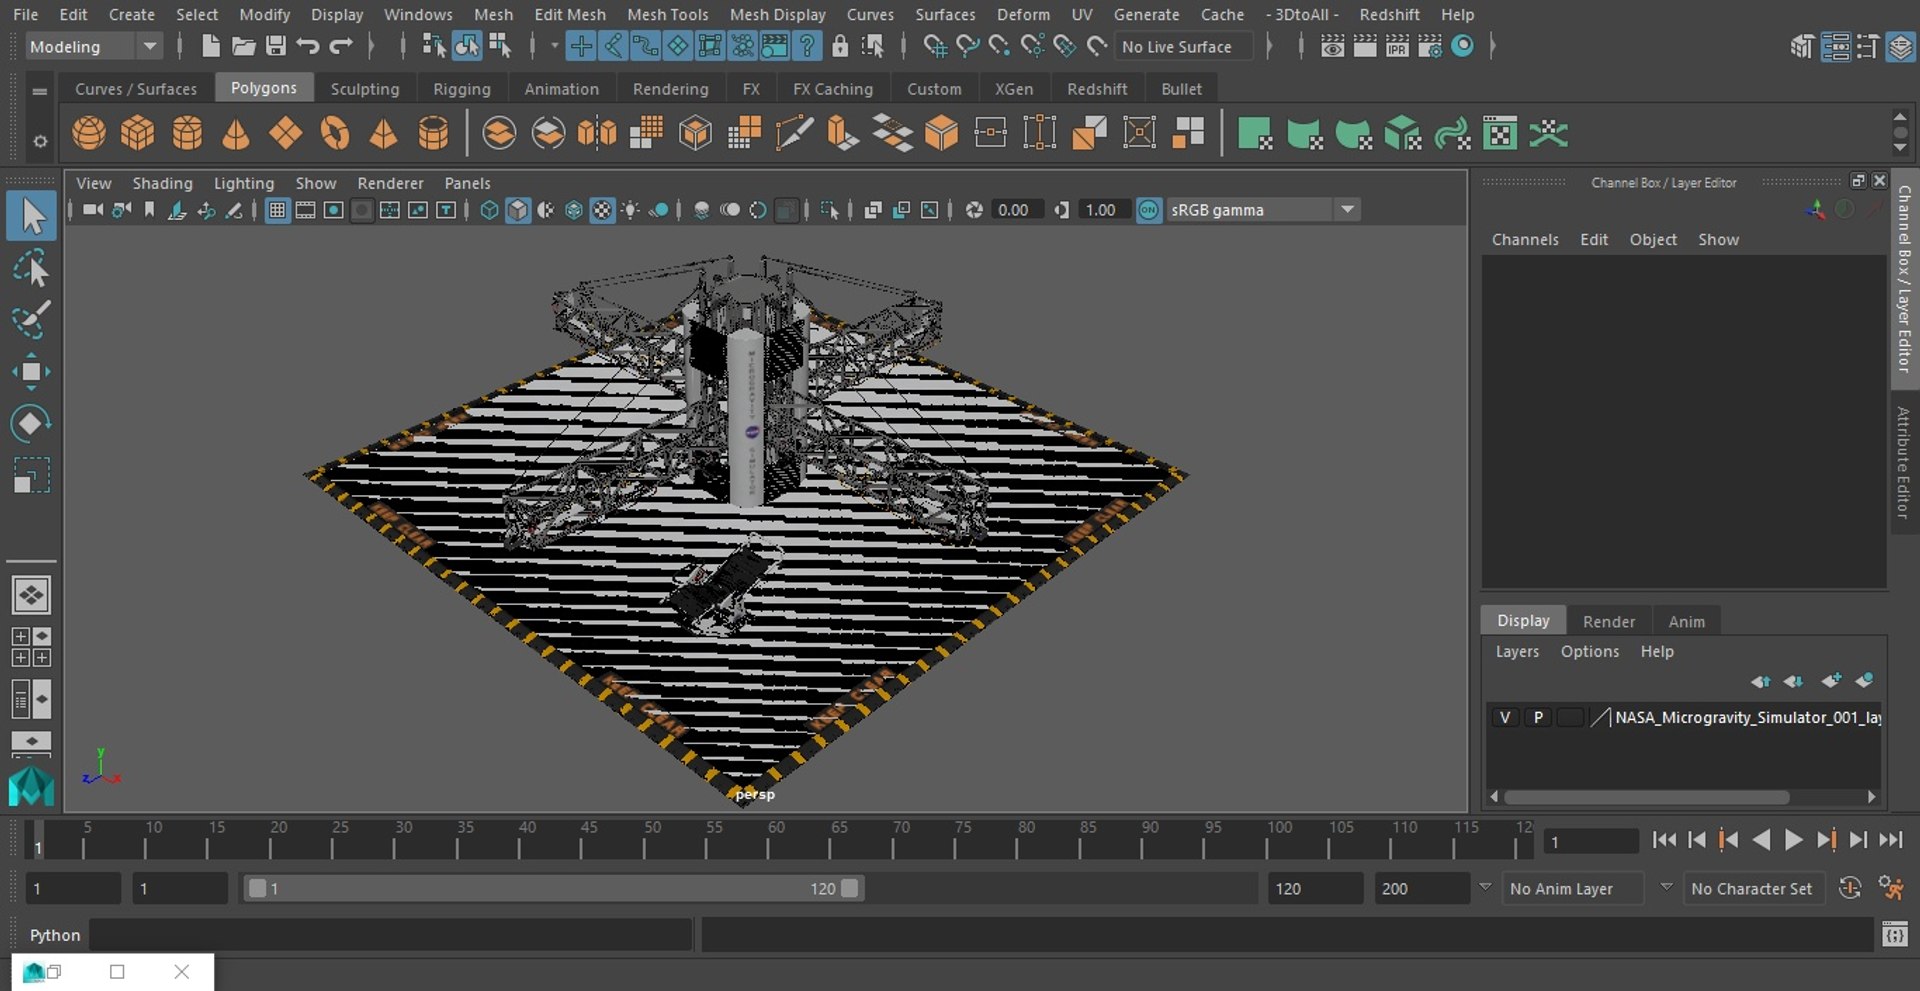Toggle playback P box on NASA layer
1920x991 pixels.
(x=1537, y=717)
